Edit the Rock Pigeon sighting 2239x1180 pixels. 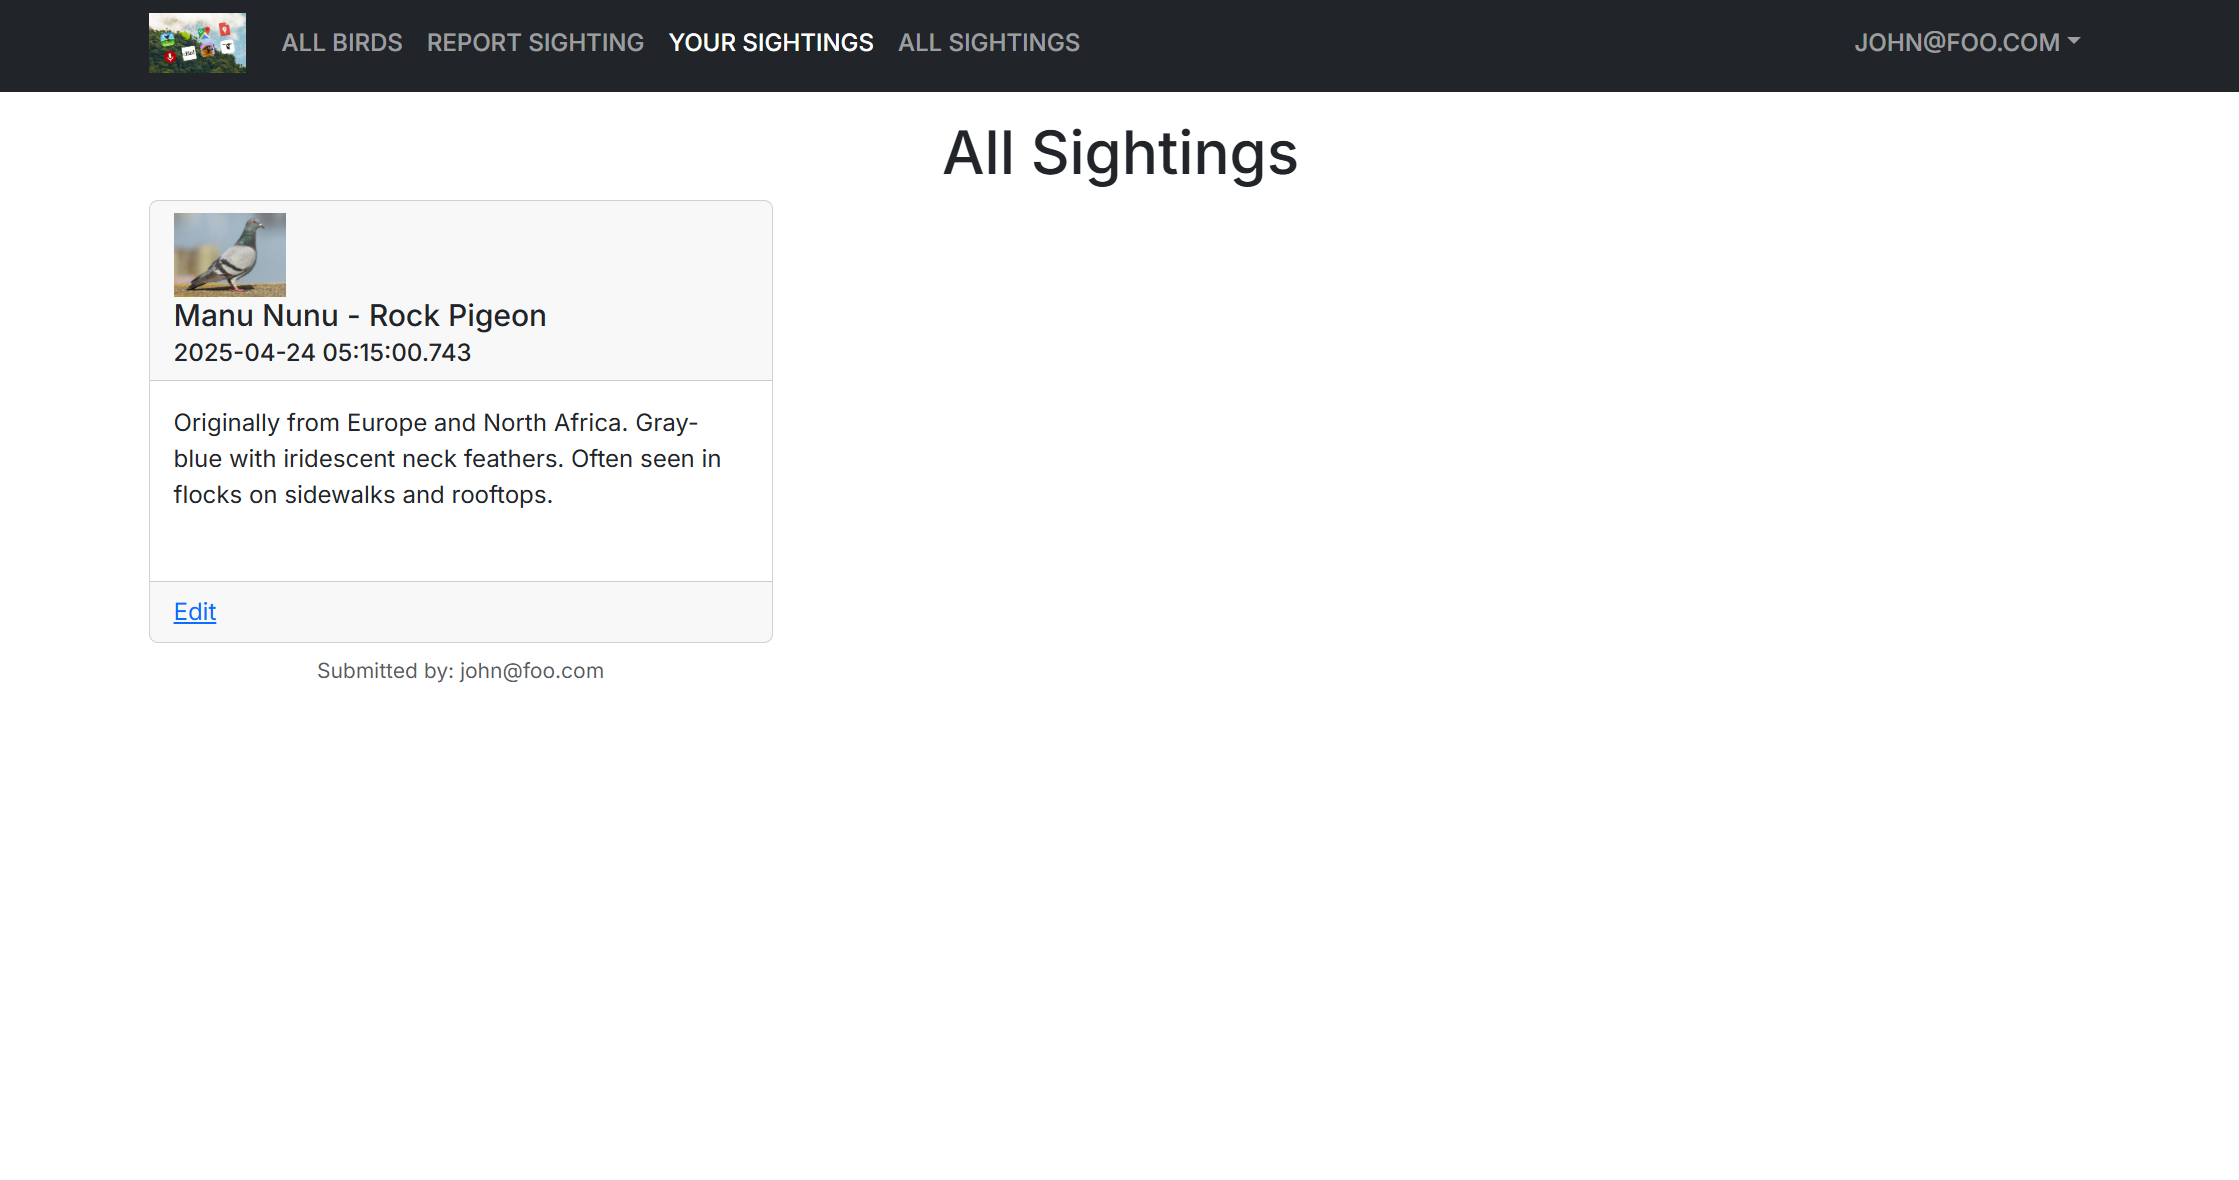click(x=195, y=612)
